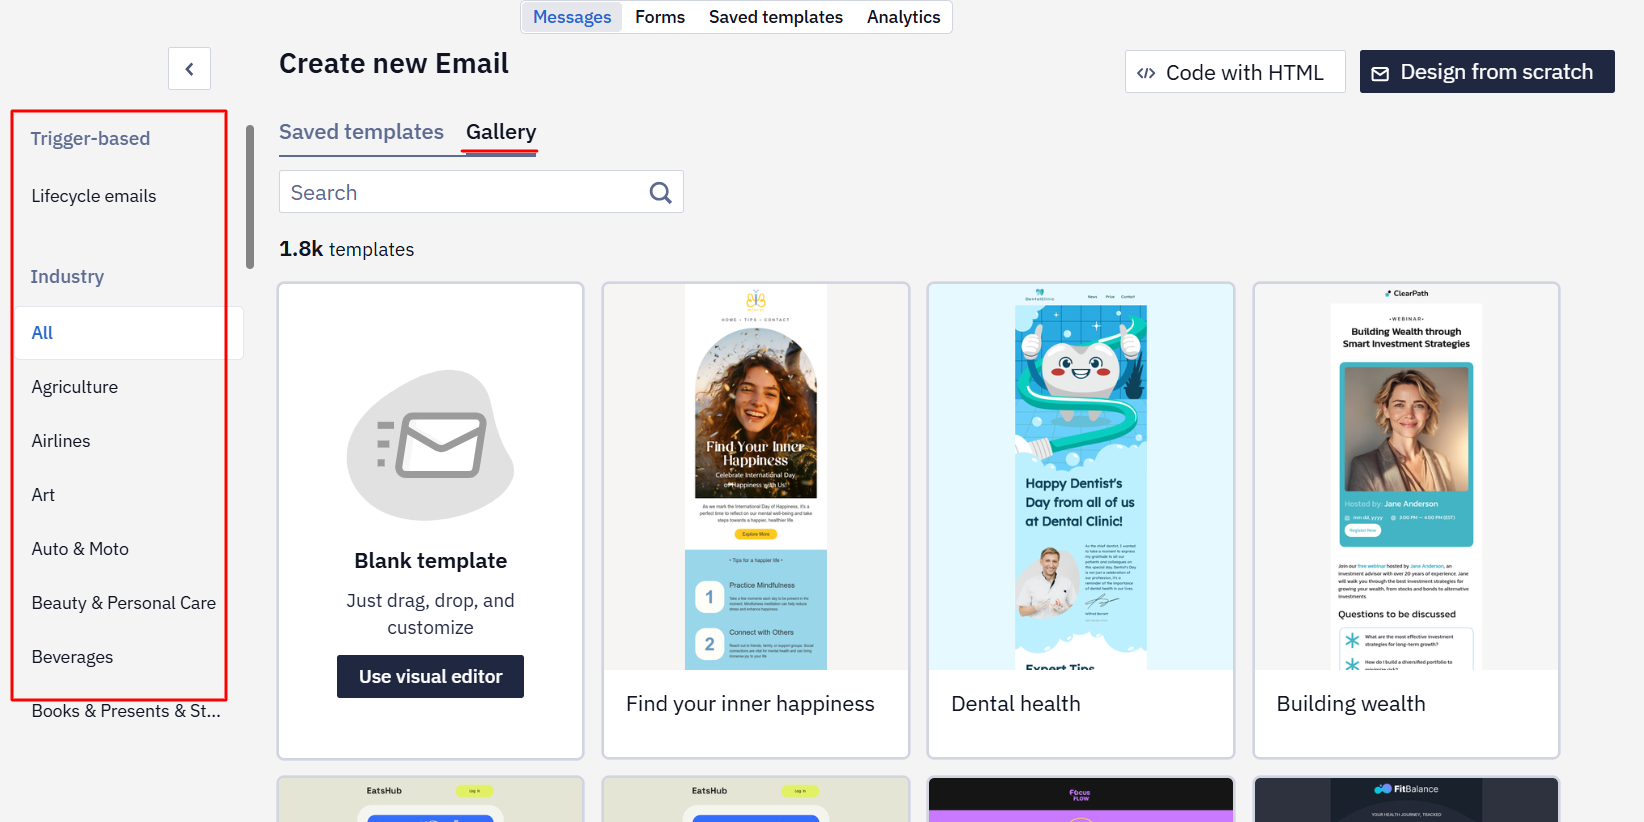Click the search magnifier icon
This screenshot has width=1644, height=822.
pos(660,192)
